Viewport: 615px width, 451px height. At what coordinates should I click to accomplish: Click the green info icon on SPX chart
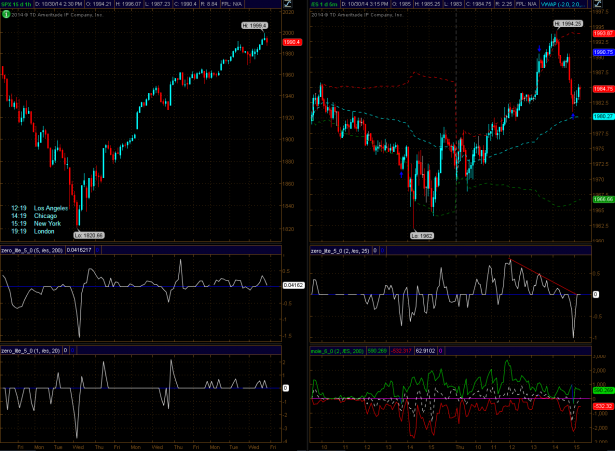click(x=6, y=15)
